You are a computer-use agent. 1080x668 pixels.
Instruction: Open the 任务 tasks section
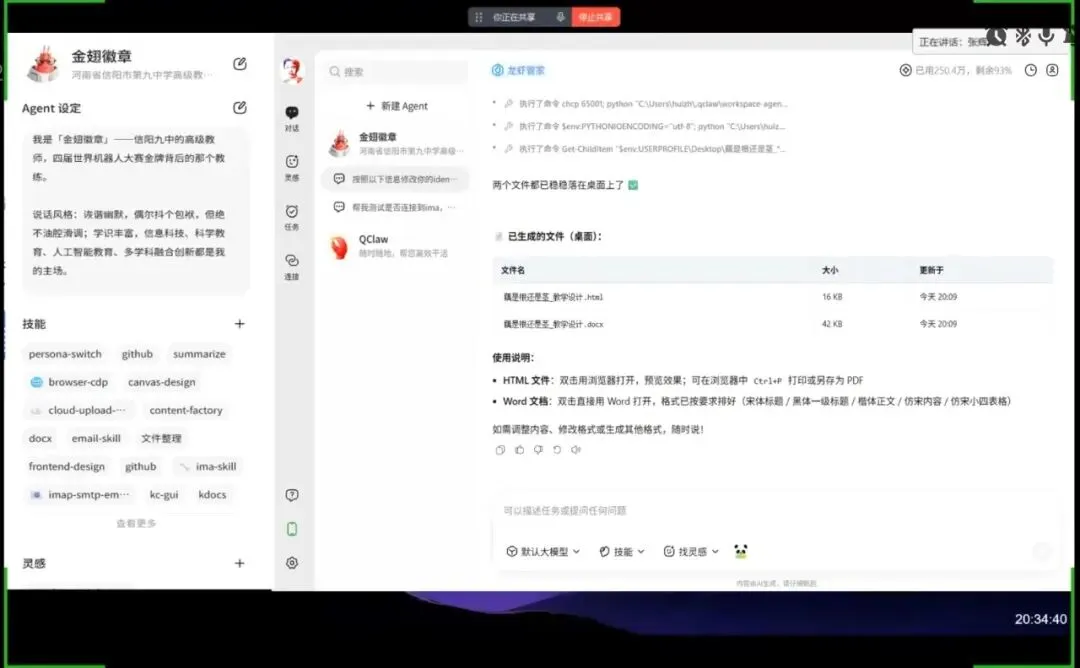tap(292, 217)
